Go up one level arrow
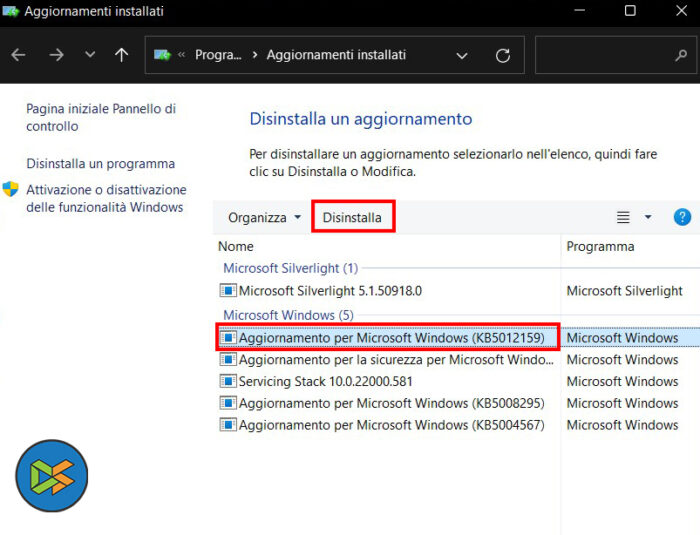Viewport: 700px width, 535px height. [121, 55]
